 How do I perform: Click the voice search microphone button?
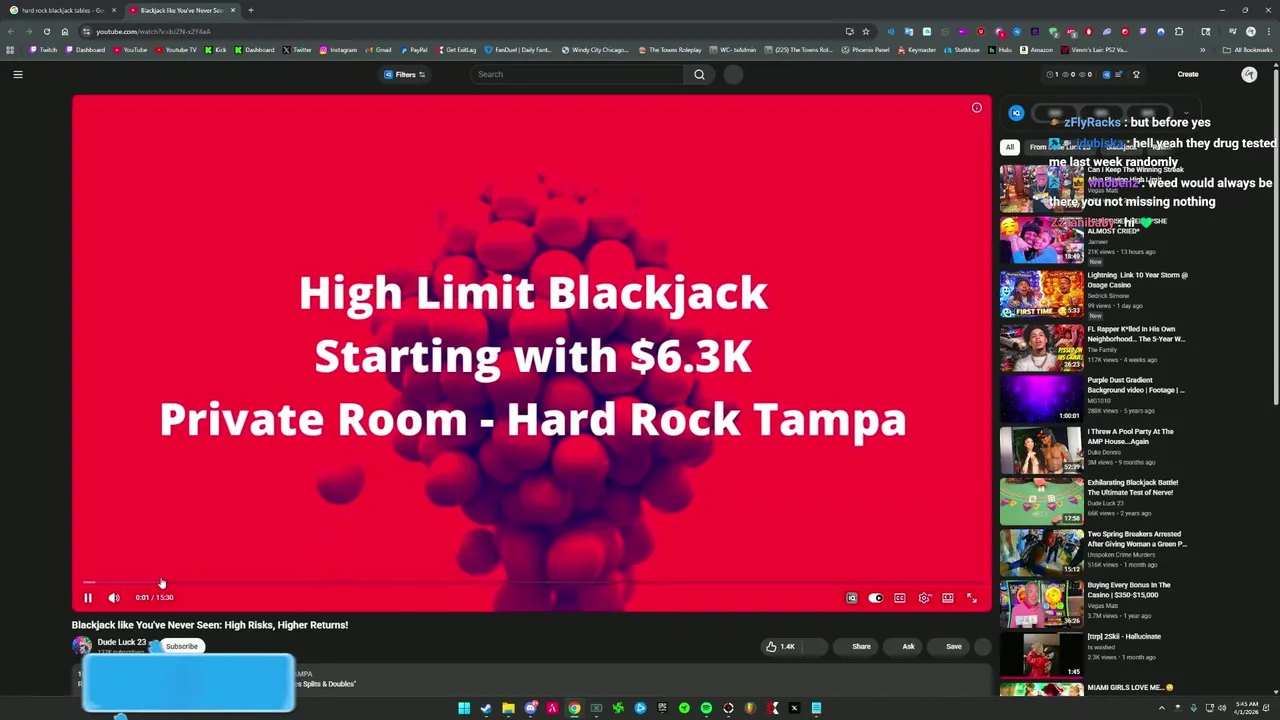click(733, 74)
